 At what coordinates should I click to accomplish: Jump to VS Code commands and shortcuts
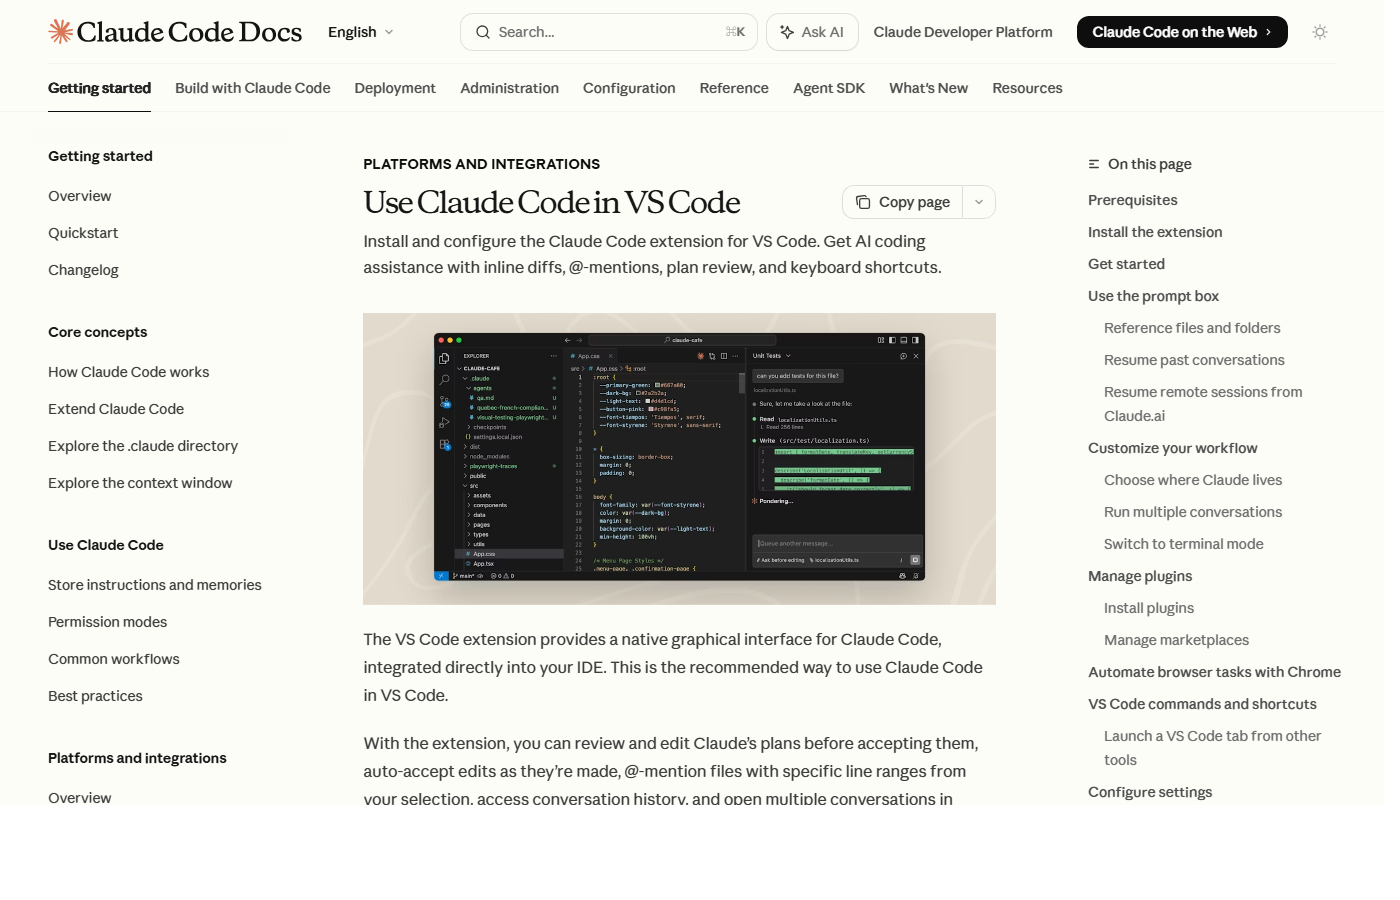[1202, 704]
